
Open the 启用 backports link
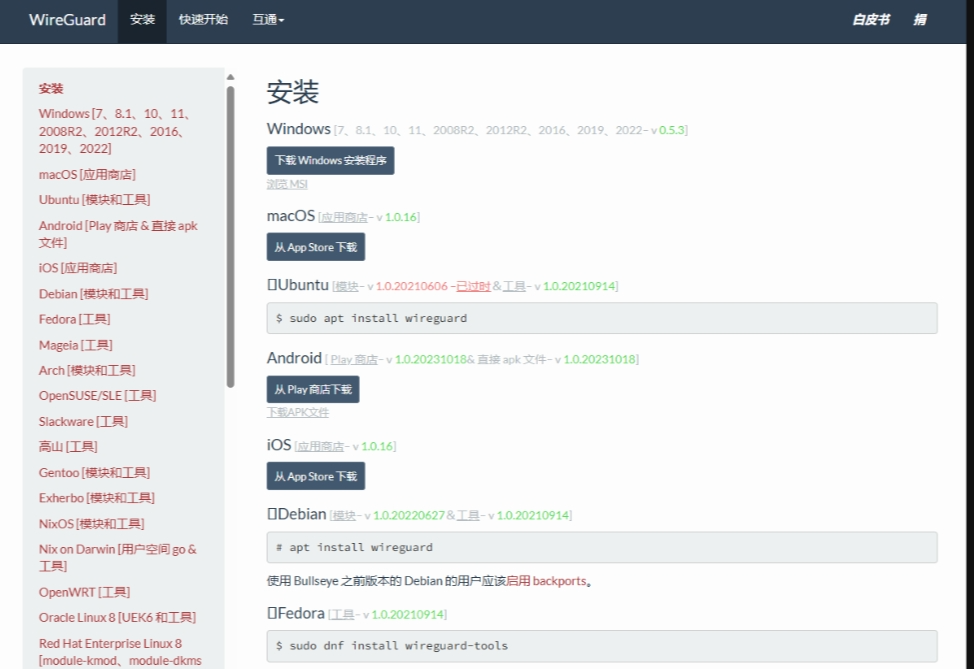click(x=546, y=581)
